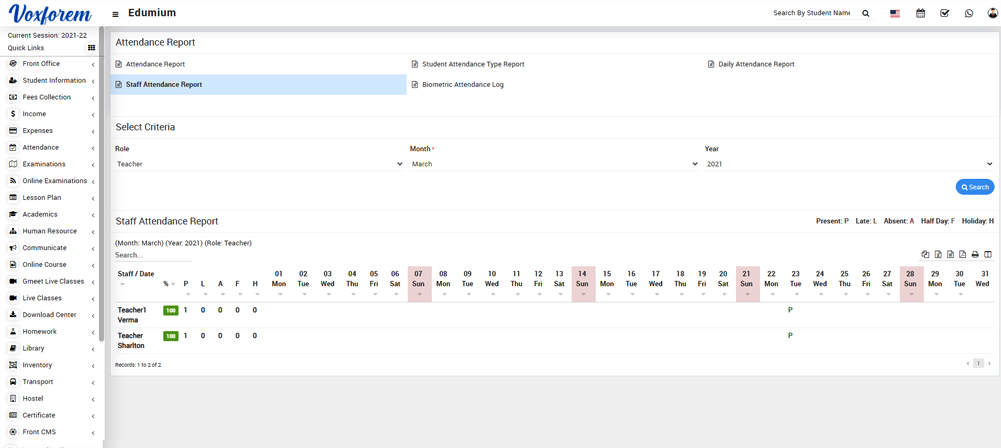Open the Year dropdown
Image resolution: width=1001 pixels, height=448 pixels.
tap(849, 164)
